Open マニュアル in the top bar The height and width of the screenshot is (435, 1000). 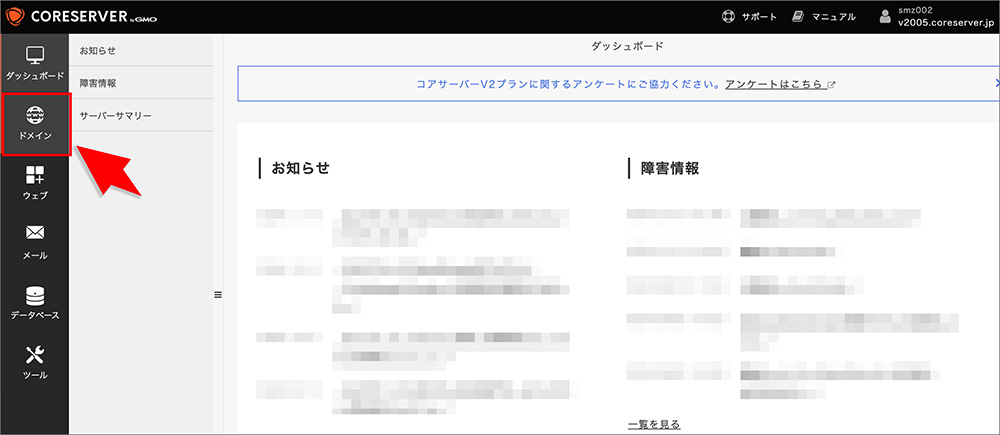click(824, 17)
